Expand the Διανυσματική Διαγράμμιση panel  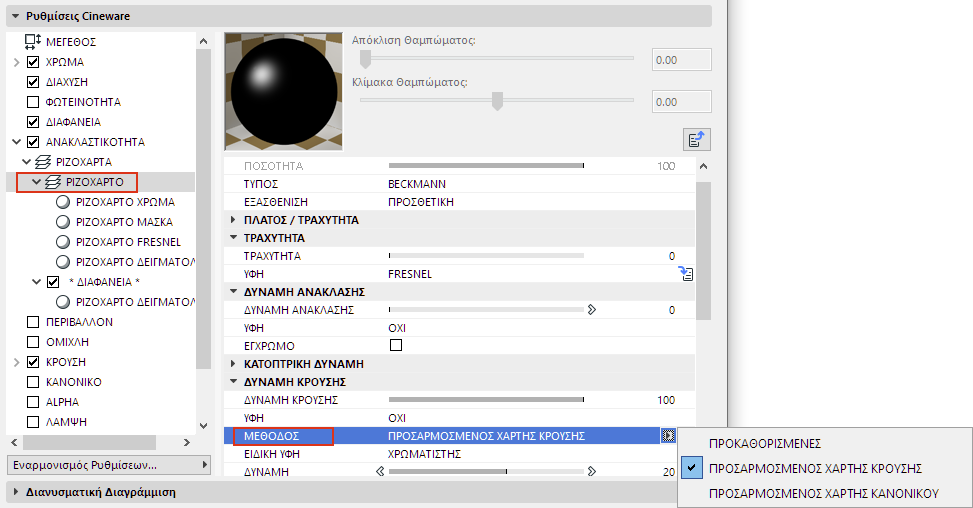pyautogui.click(x=16, y=492)
